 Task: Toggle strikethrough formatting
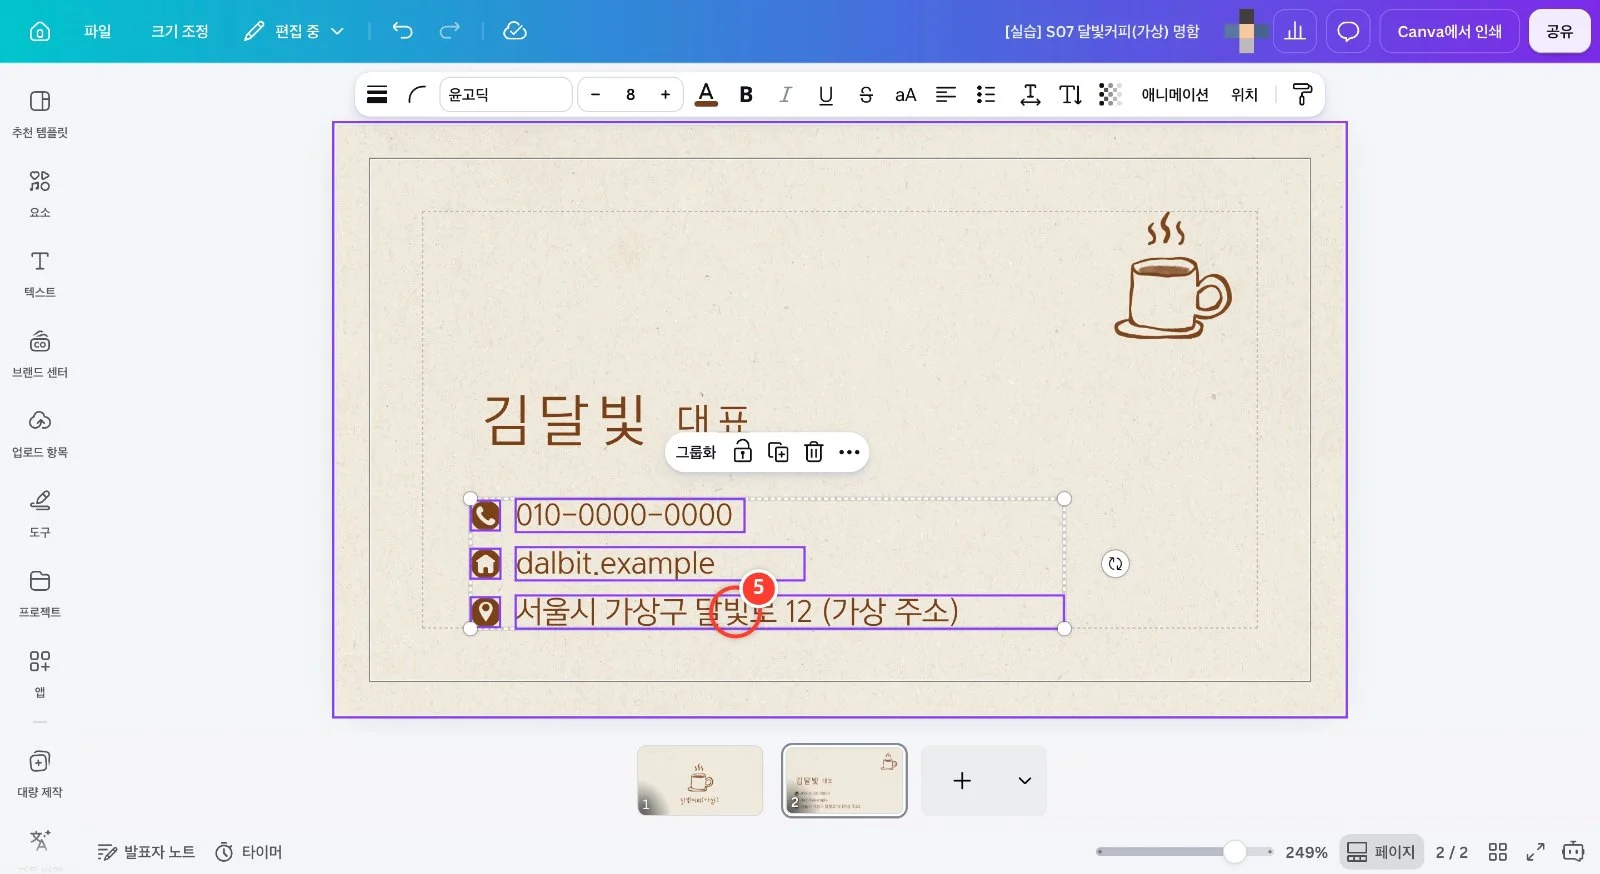pyautogui.click(x=866, y=94)
